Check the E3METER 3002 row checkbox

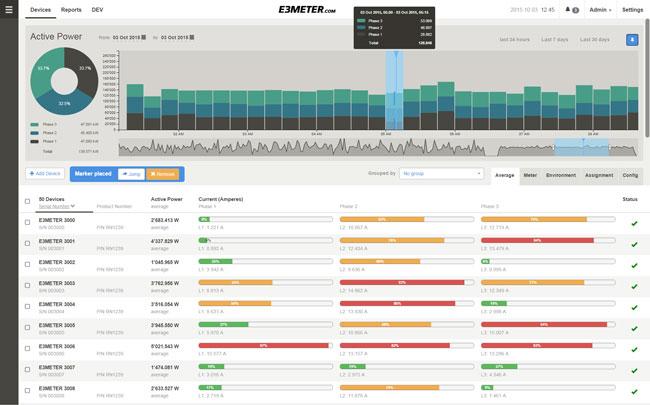pos(27,264)
